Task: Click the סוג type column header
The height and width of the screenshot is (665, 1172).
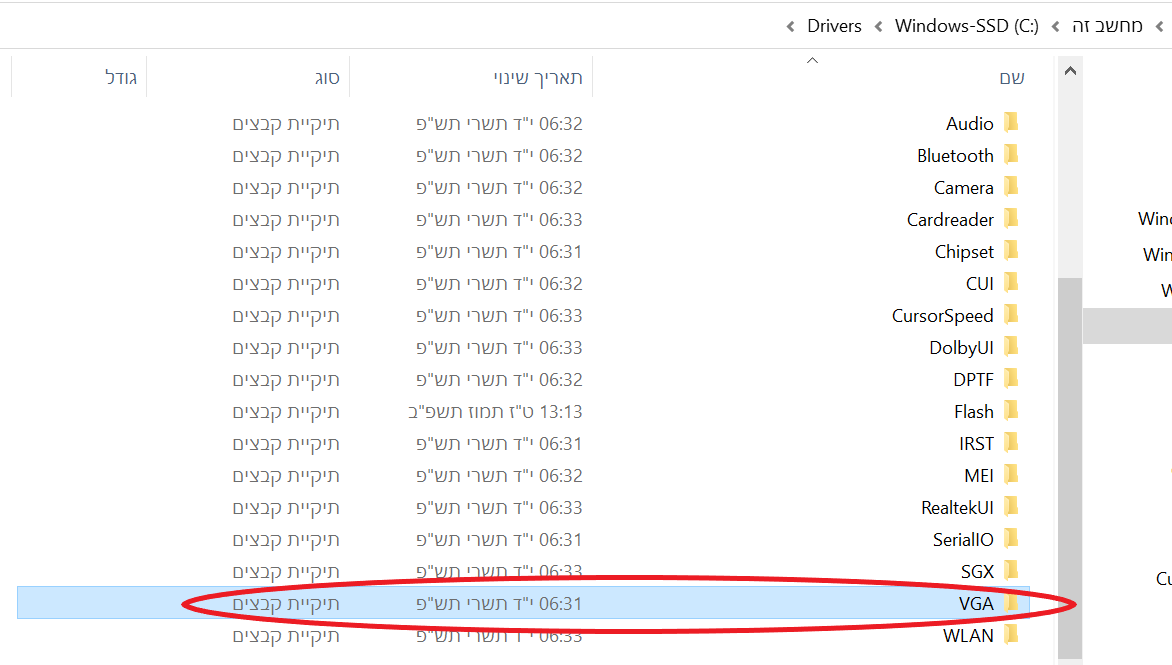Action: coord(327,77)
